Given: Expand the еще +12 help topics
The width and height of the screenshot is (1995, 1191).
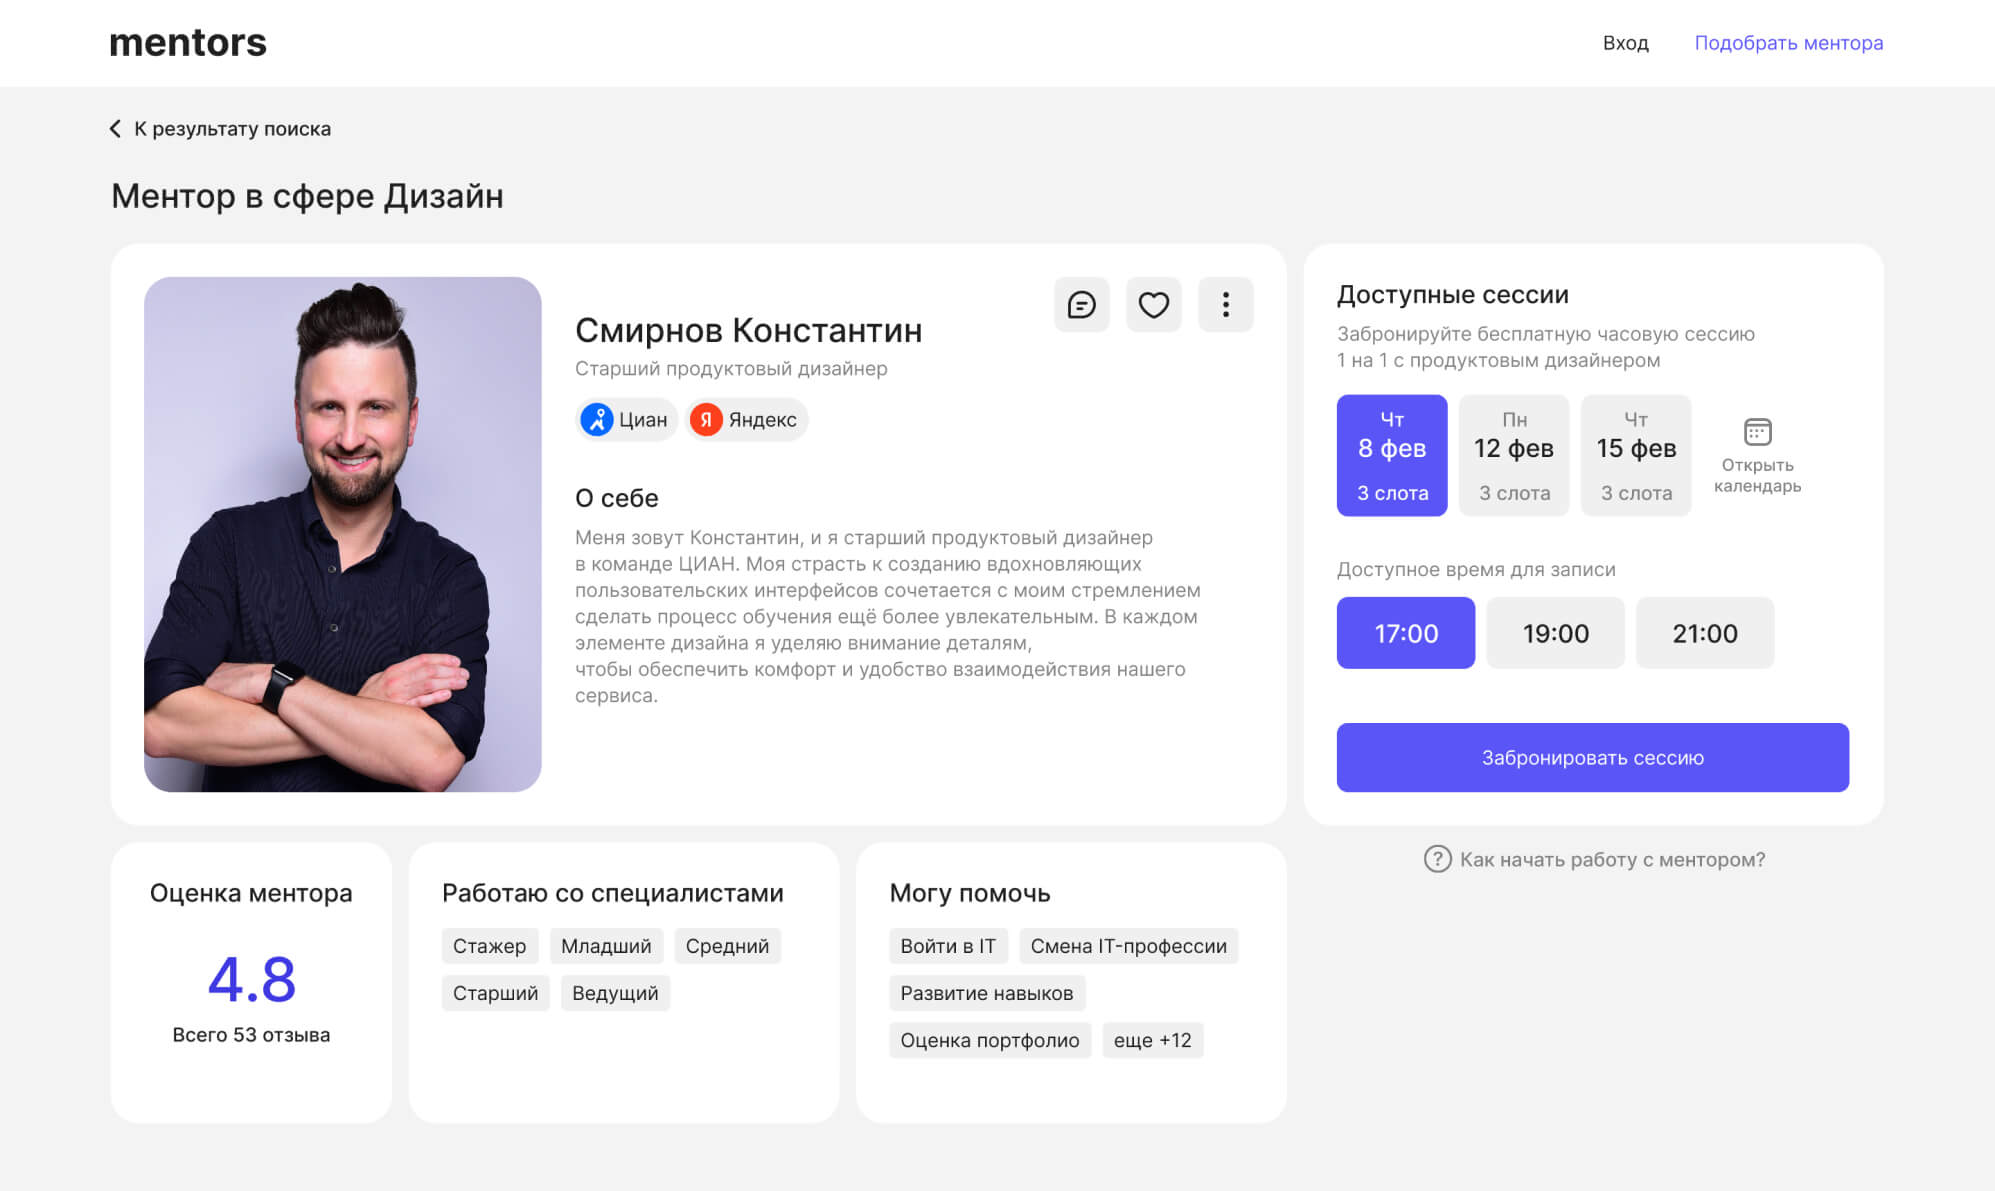Looking at the screenshot, I should tap(1152, 1040).
